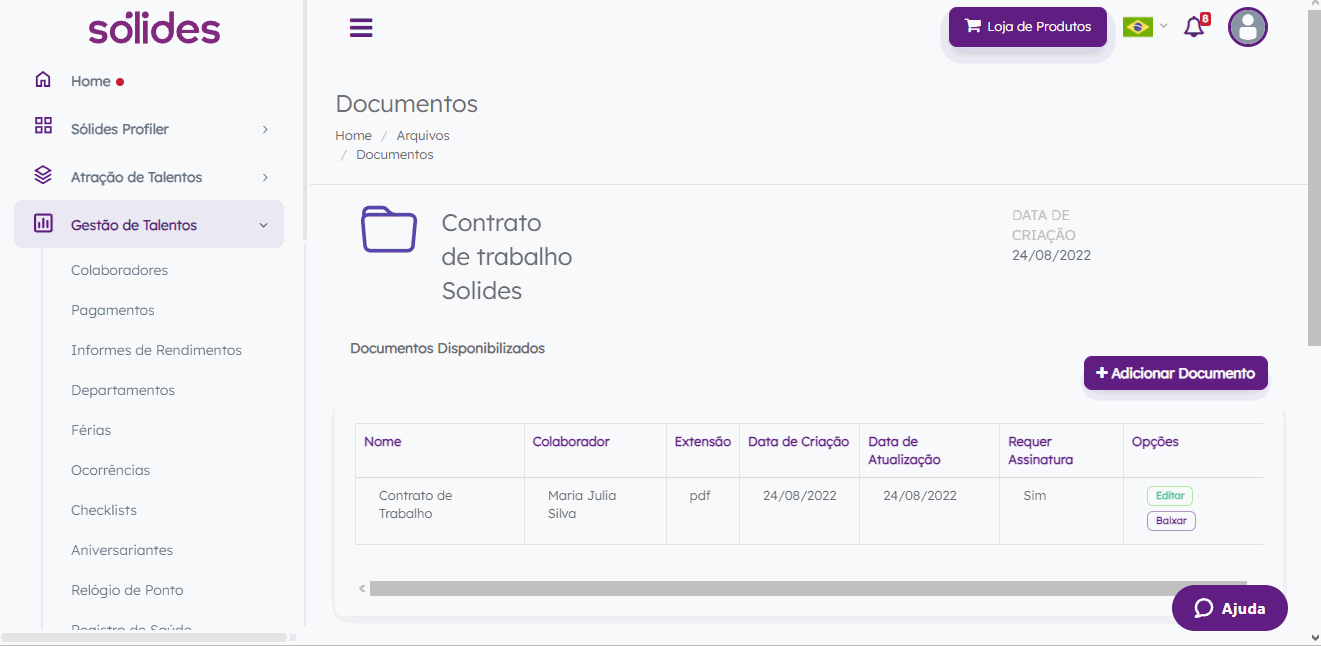Open the Ajuda help chat button

[1230, 608]
